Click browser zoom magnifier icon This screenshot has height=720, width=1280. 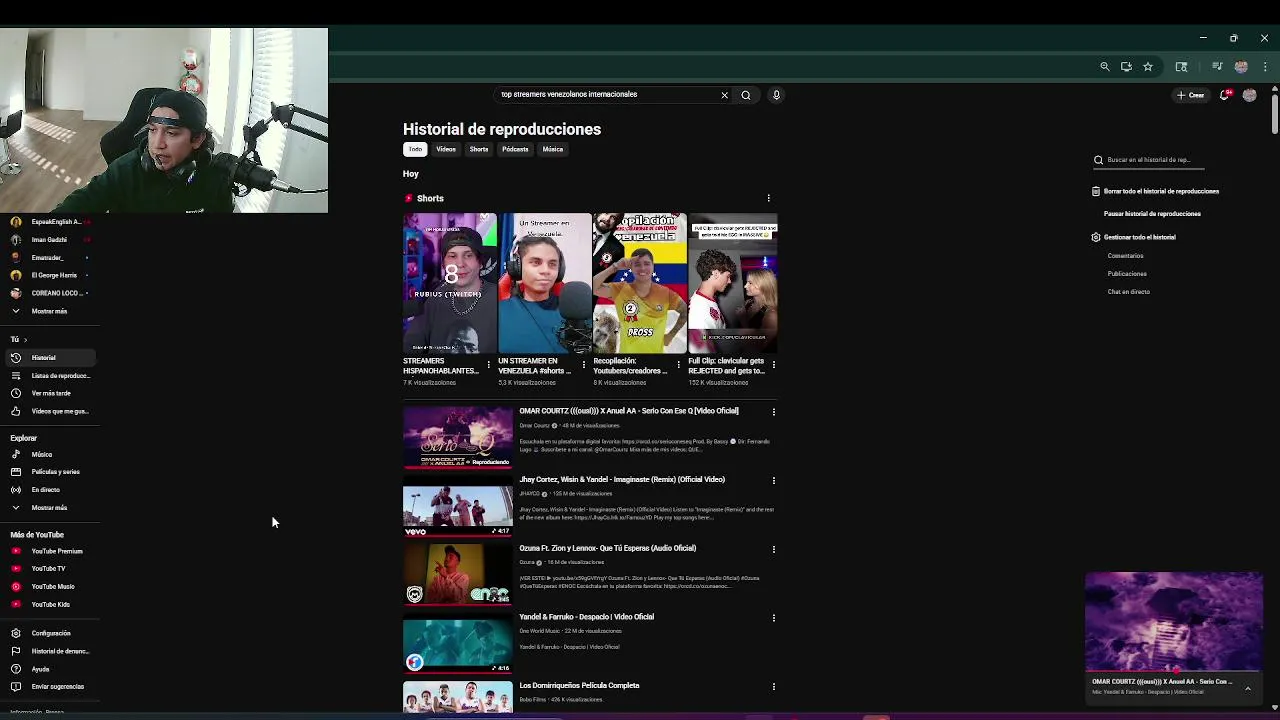[x=1104, y=67]
